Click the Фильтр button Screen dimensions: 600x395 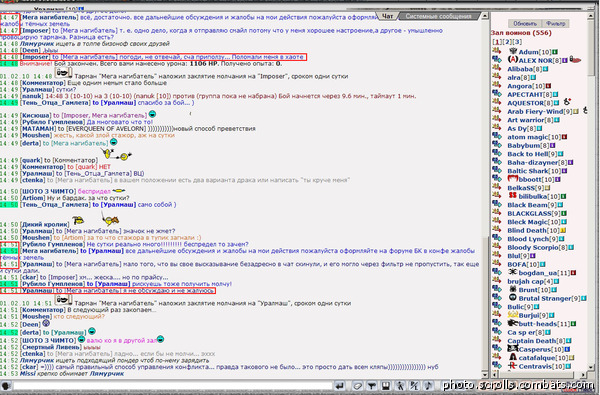556,24
